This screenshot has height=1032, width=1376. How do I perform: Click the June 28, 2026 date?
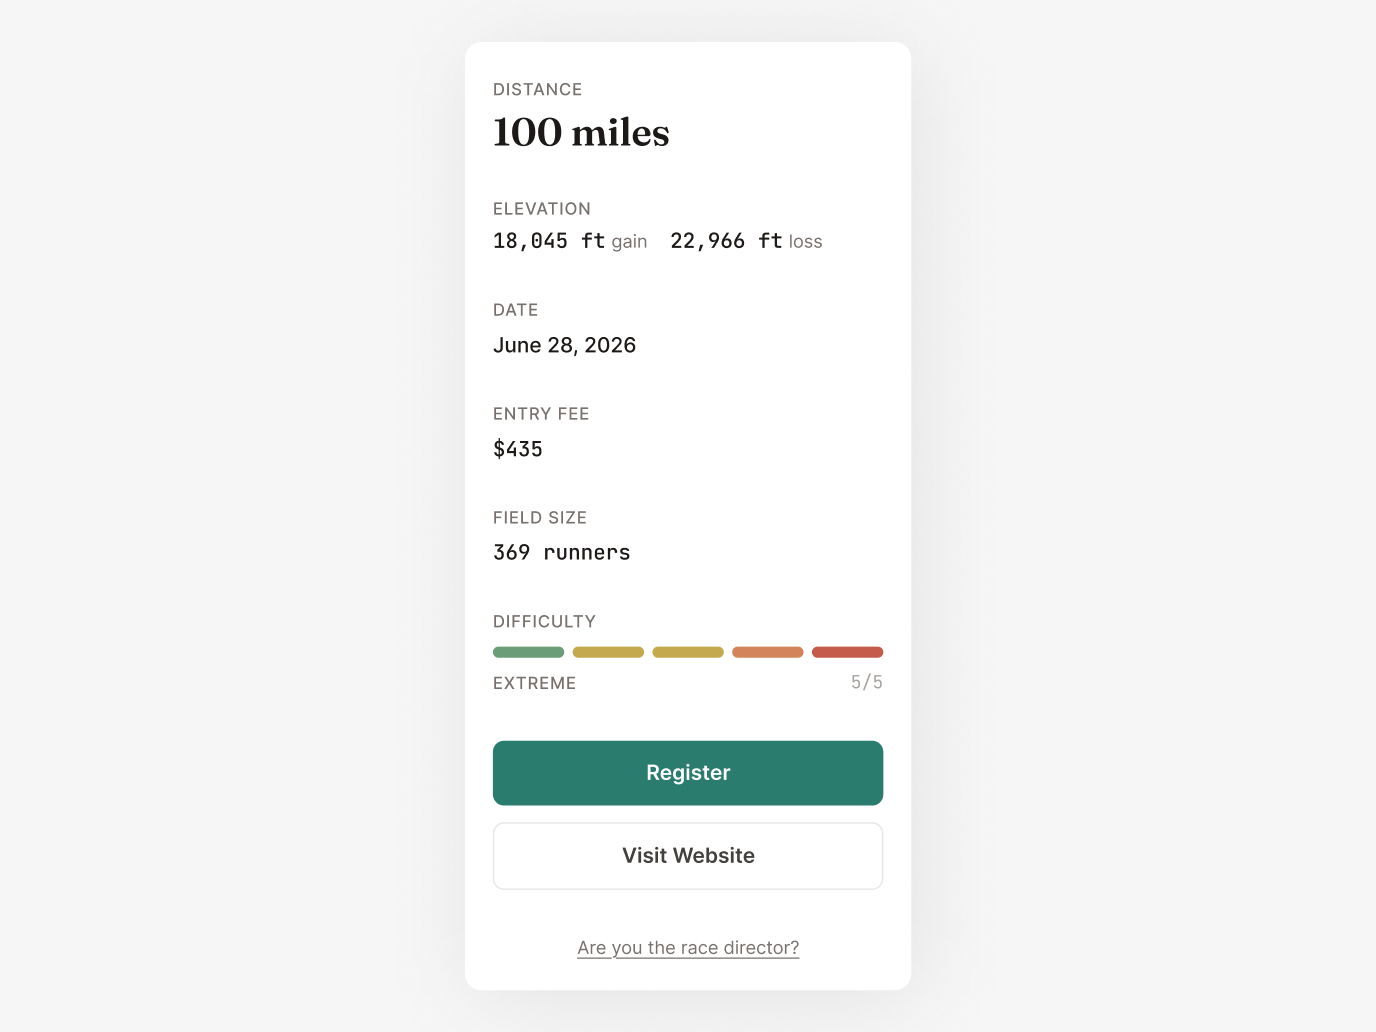click(x=564, y=345)
